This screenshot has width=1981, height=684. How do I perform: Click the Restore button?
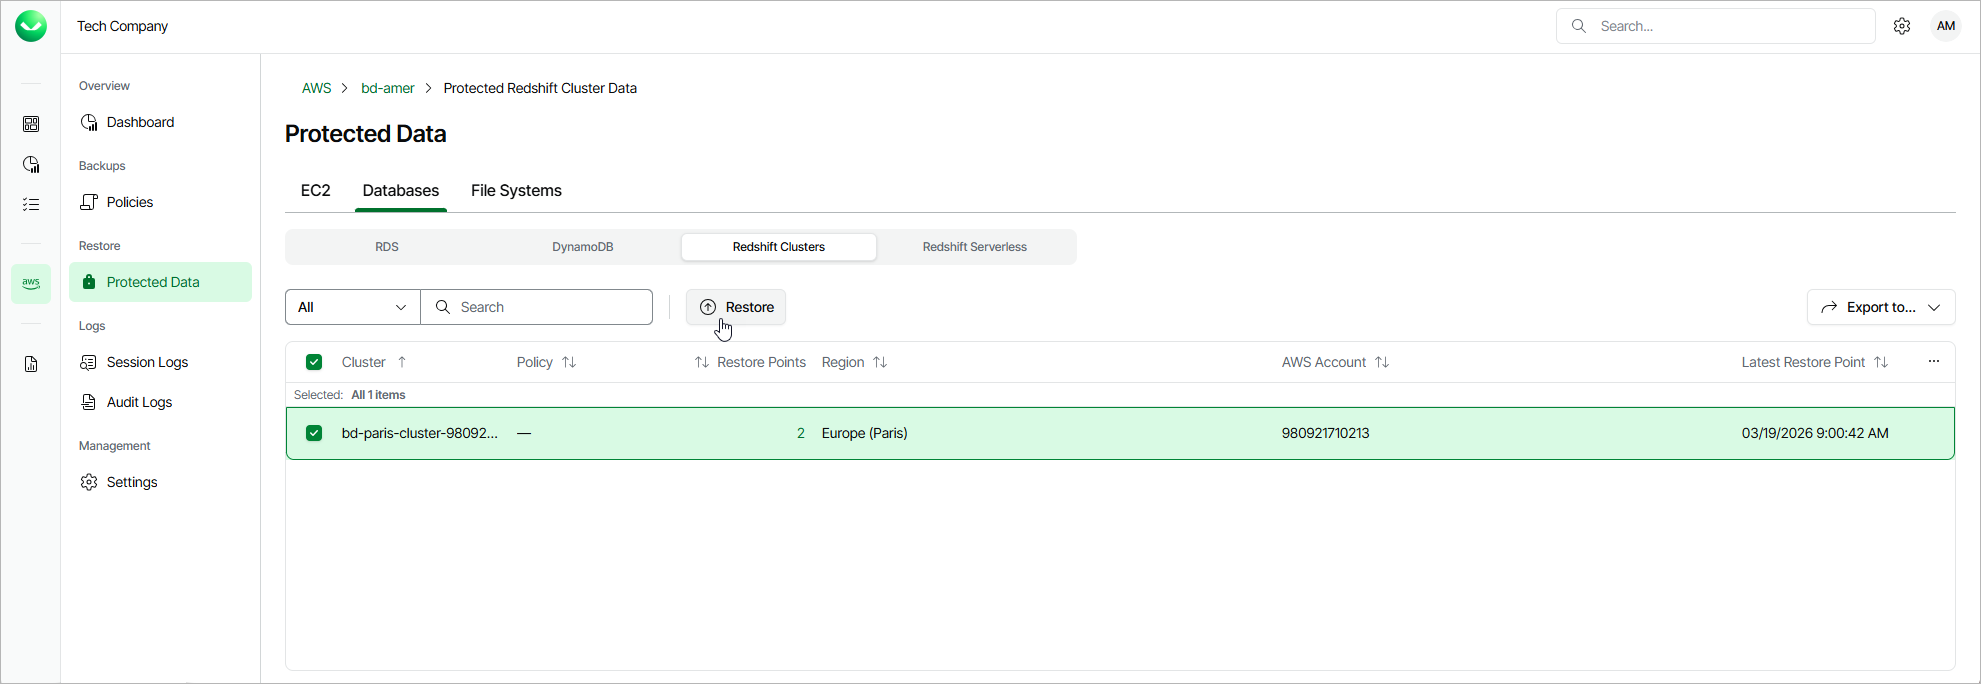point(736,307)
